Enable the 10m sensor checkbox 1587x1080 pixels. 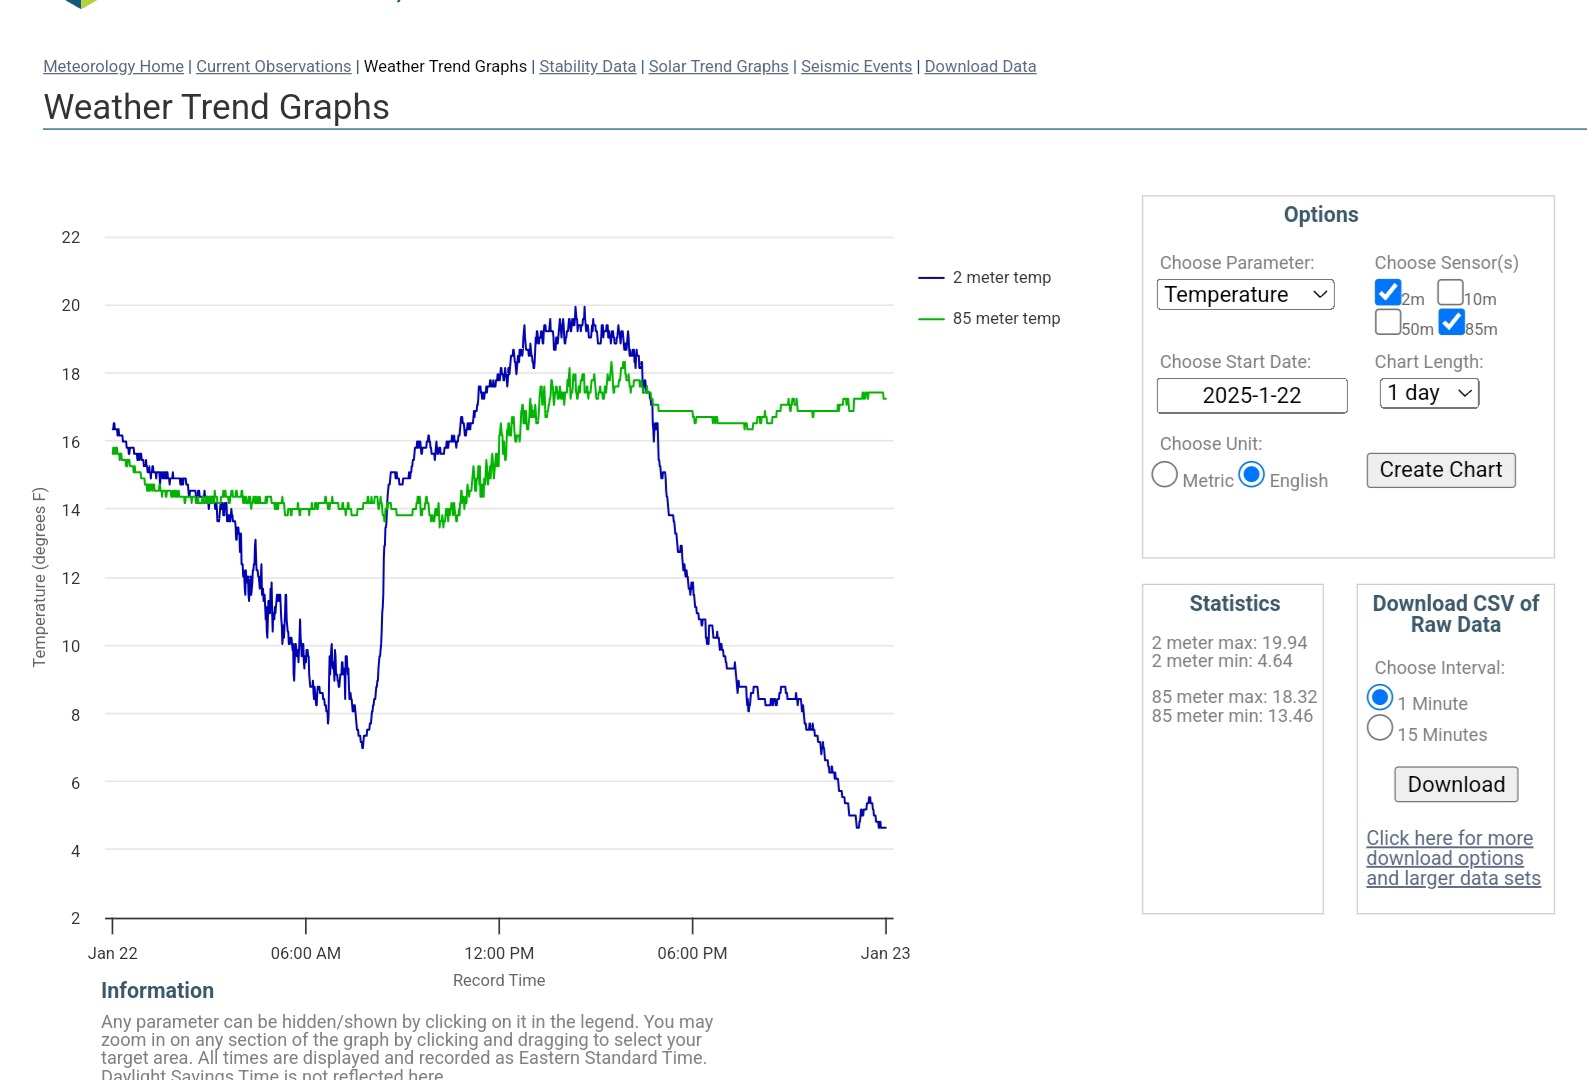[x=1450, y=292]
